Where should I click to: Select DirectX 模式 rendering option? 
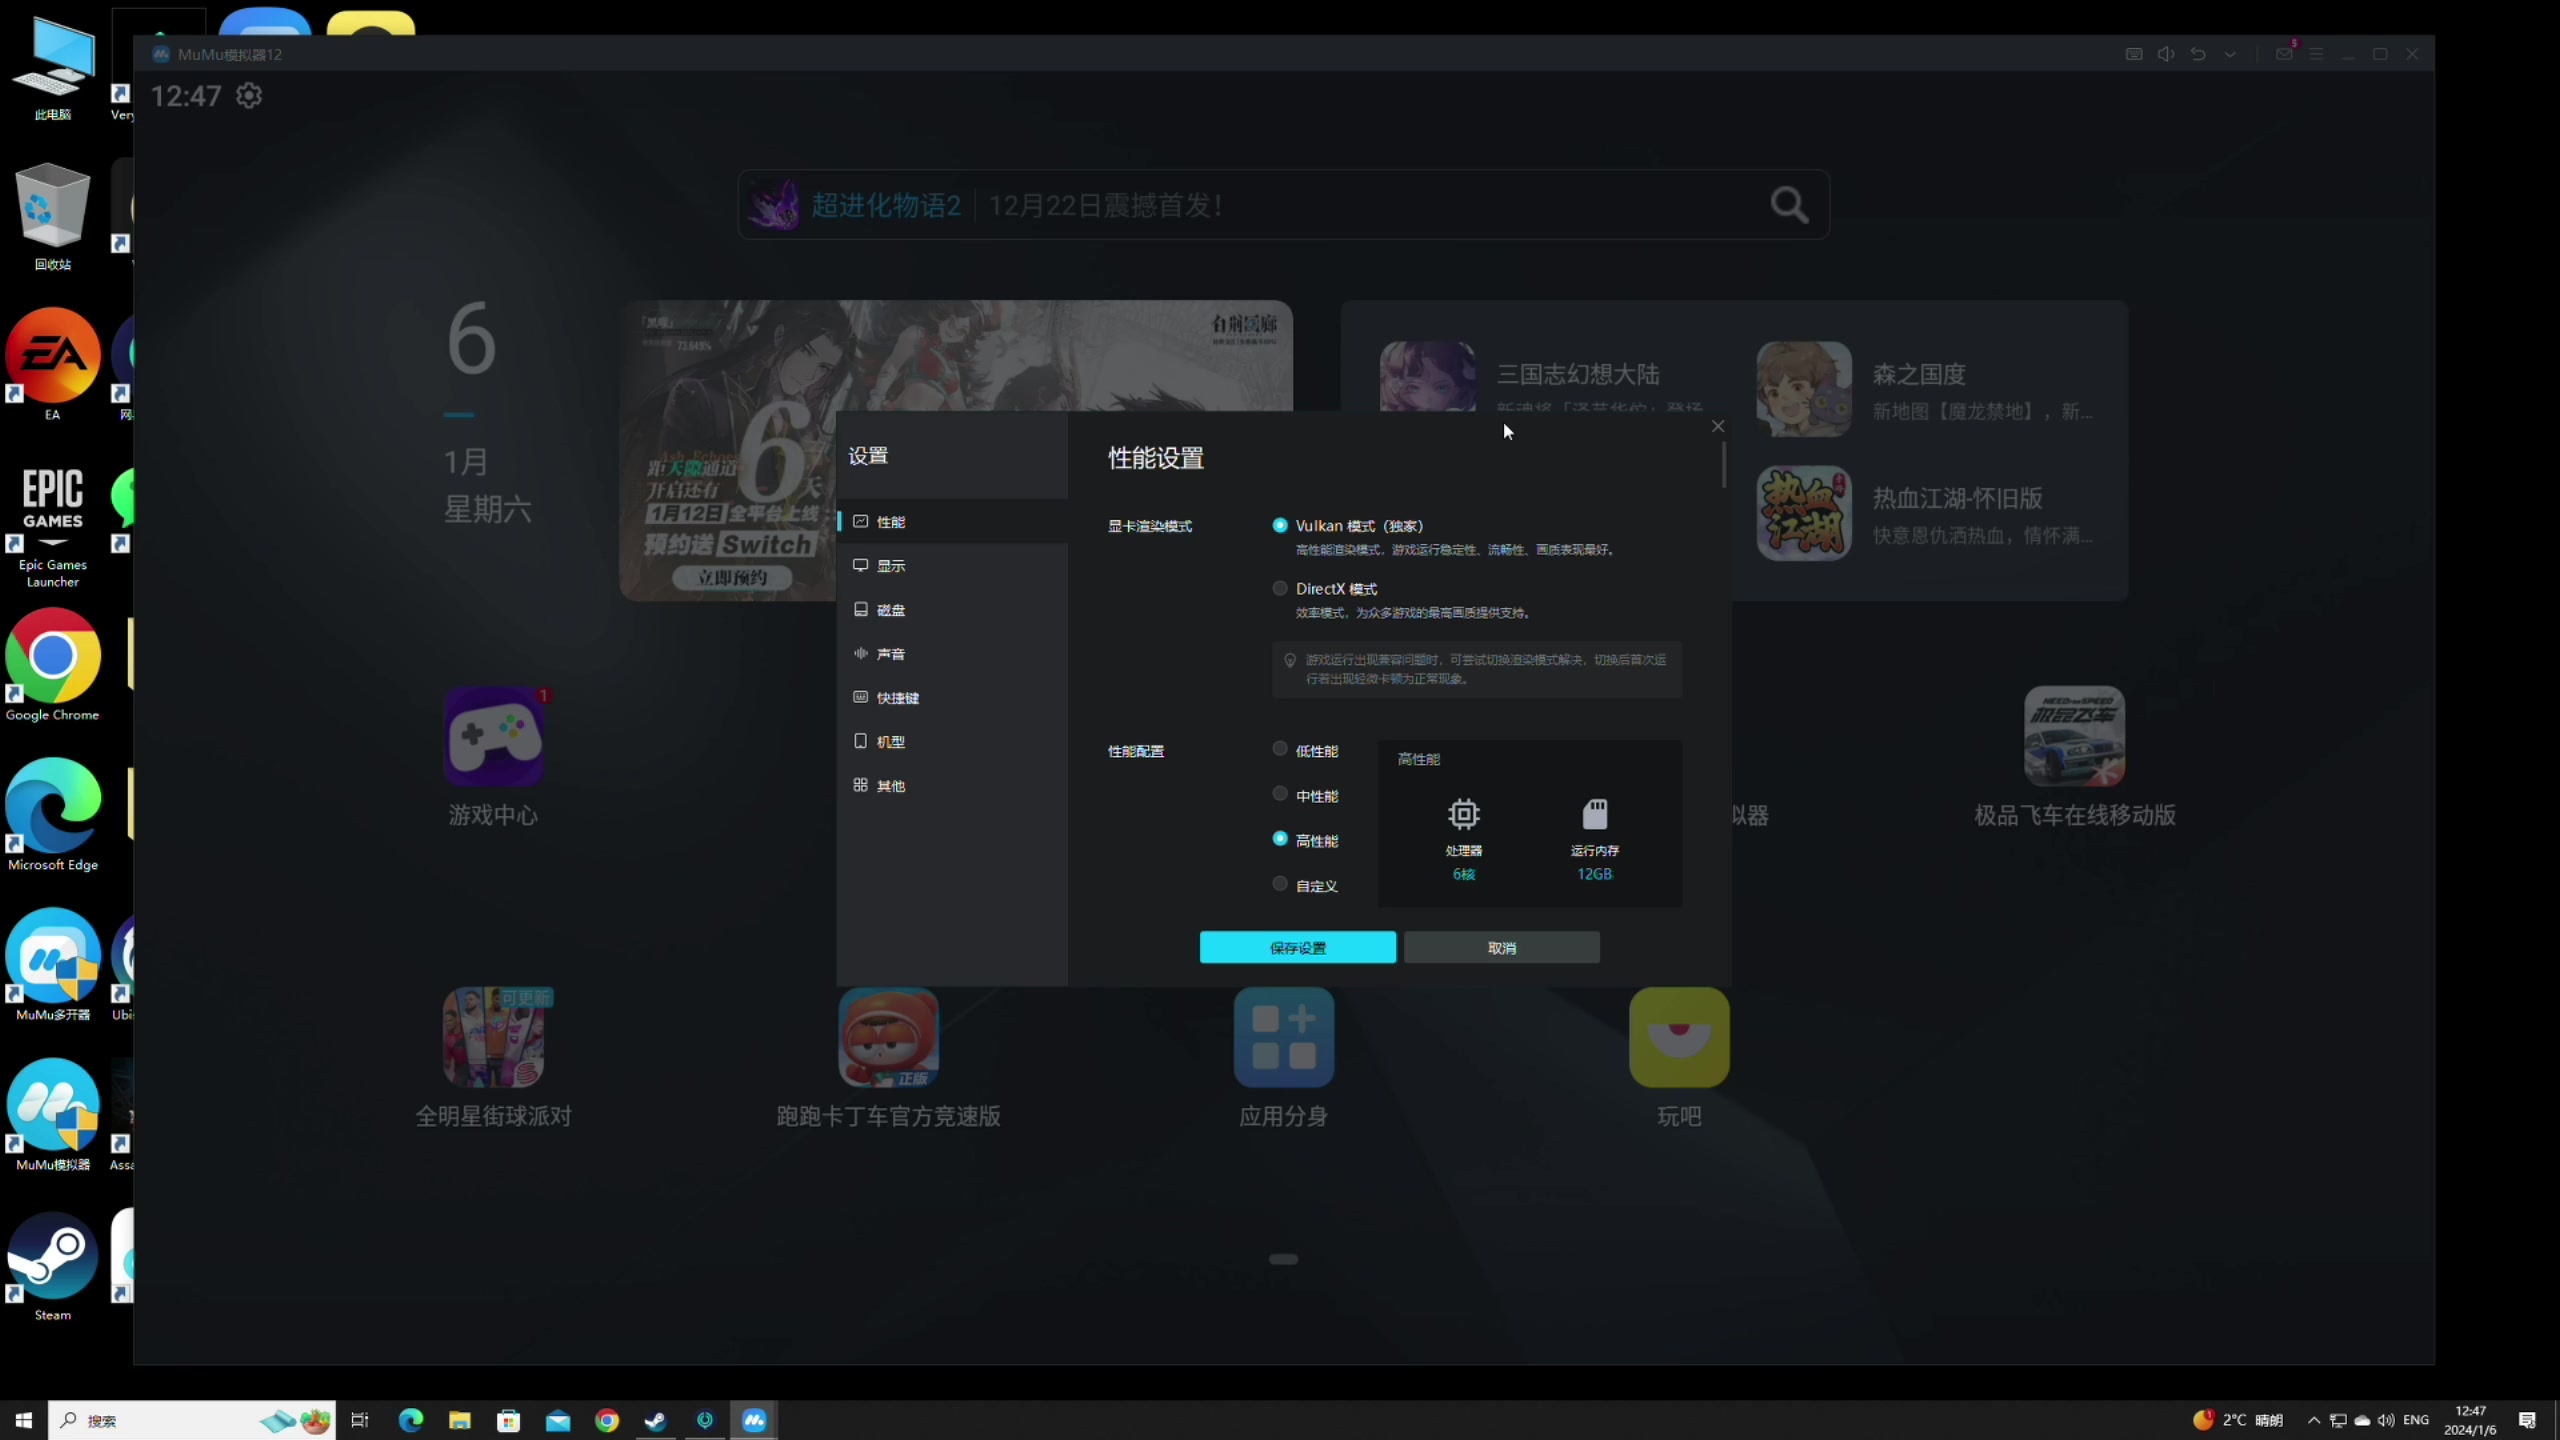pyautogui.click(x=1280, y=589)
